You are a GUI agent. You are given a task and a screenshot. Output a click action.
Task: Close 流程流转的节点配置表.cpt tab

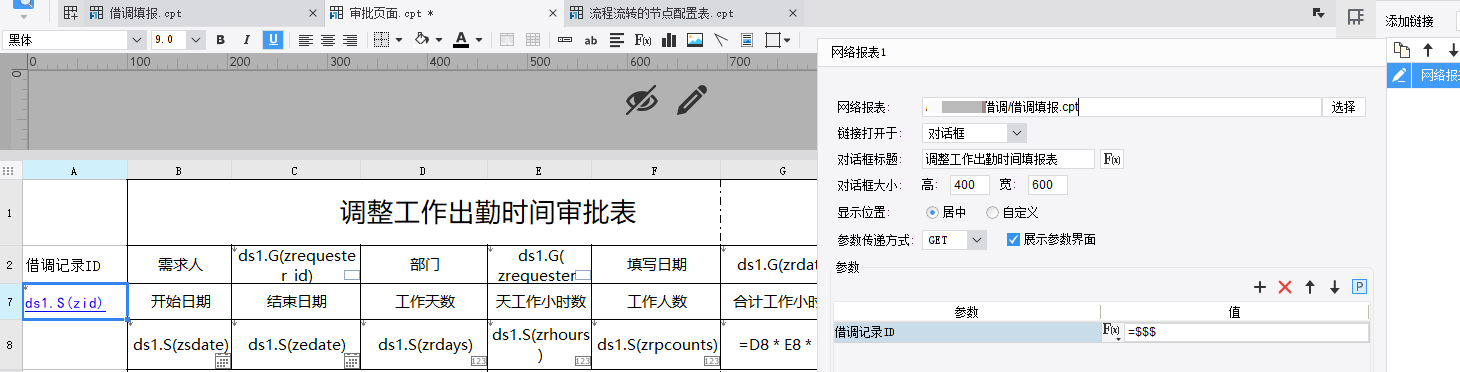792,14
